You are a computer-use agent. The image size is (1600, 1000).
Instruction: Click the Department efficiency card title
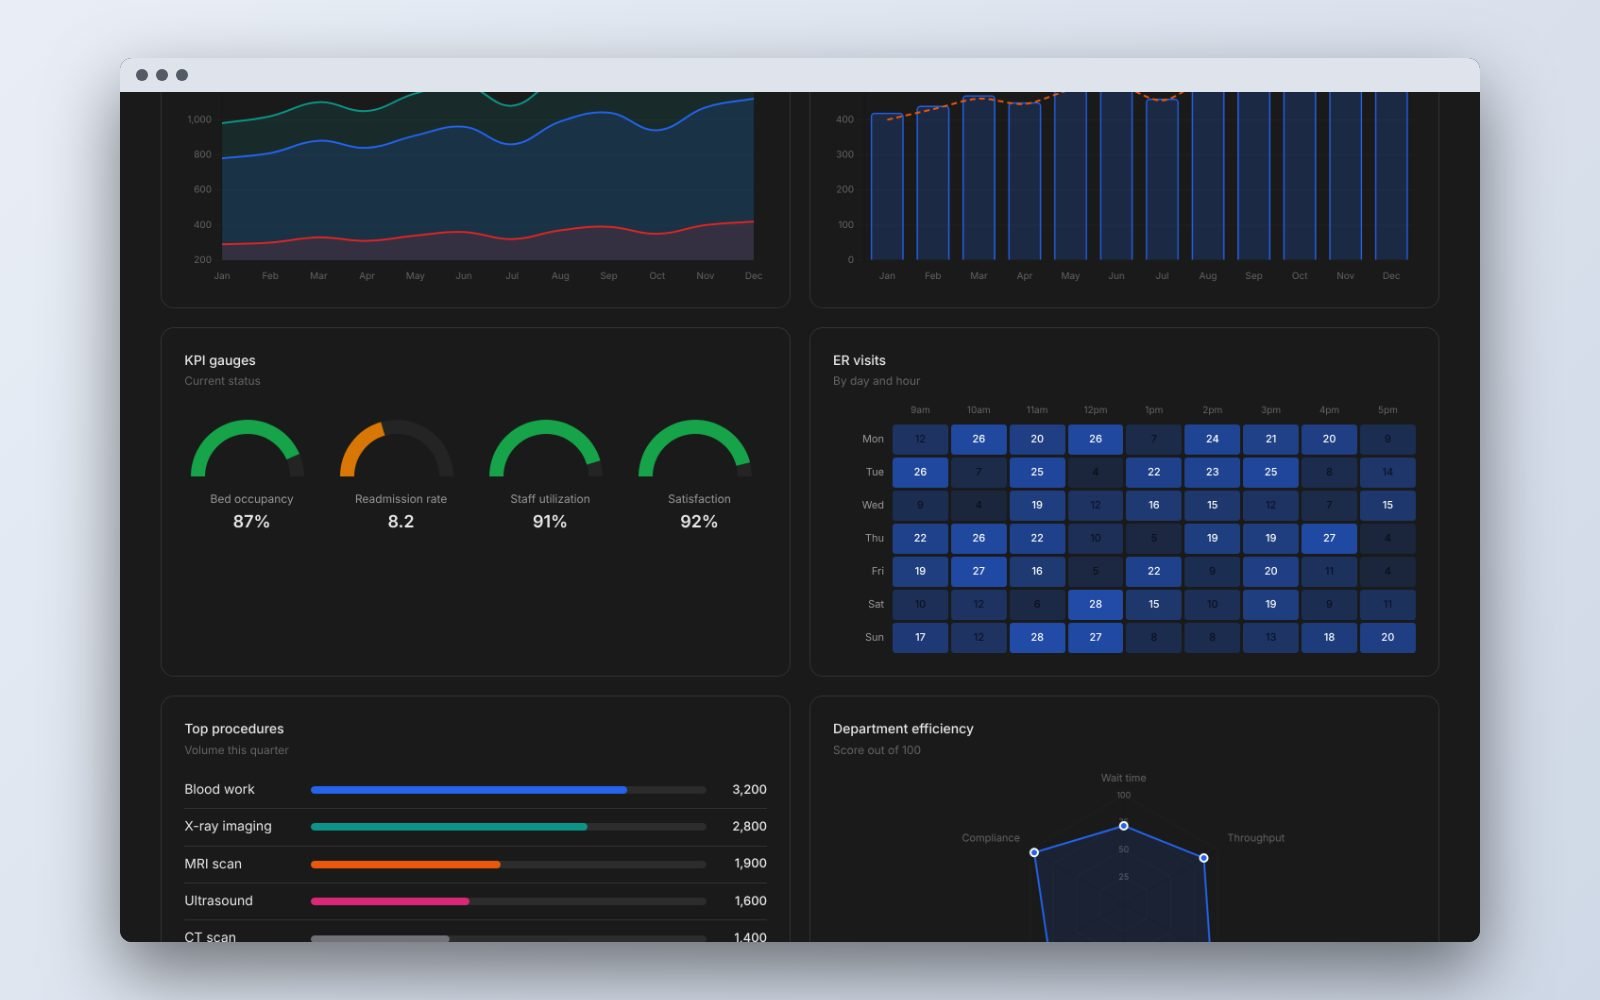[903, 728]
